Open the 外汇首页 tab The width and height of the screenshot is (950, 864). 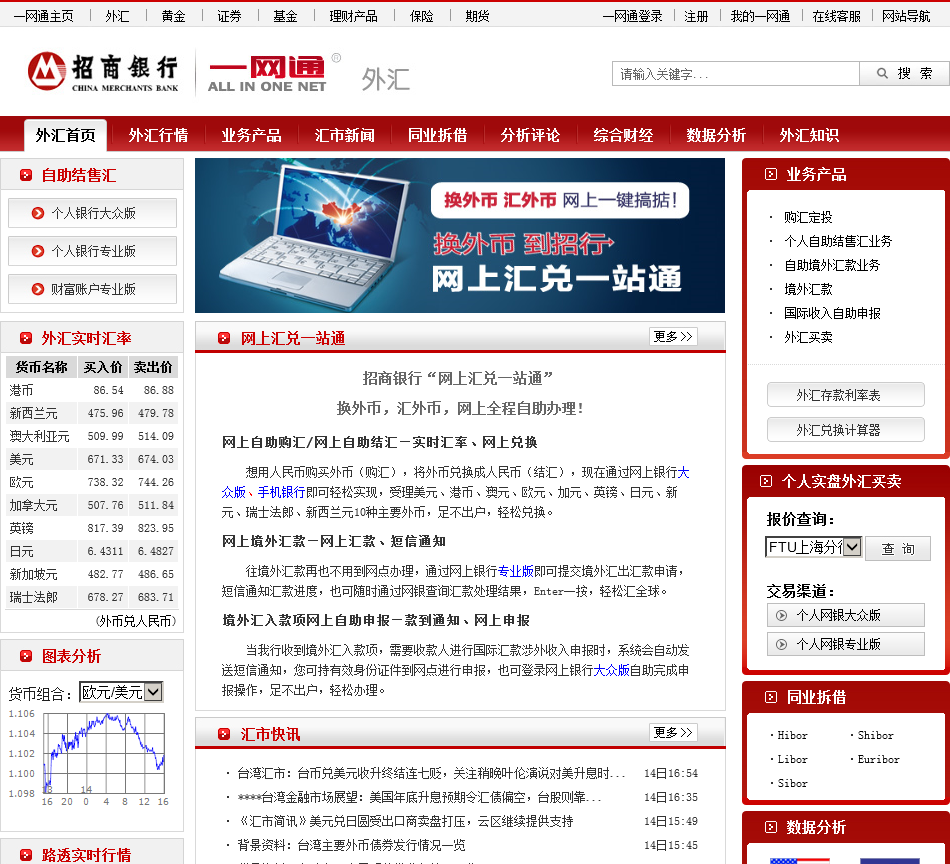click(x=65, y=135)
